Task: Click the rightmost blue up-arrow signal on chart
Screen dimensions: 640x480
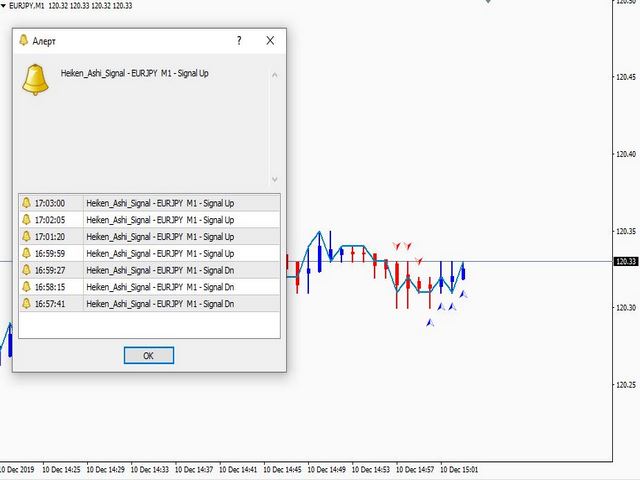Action: point(463,293)
